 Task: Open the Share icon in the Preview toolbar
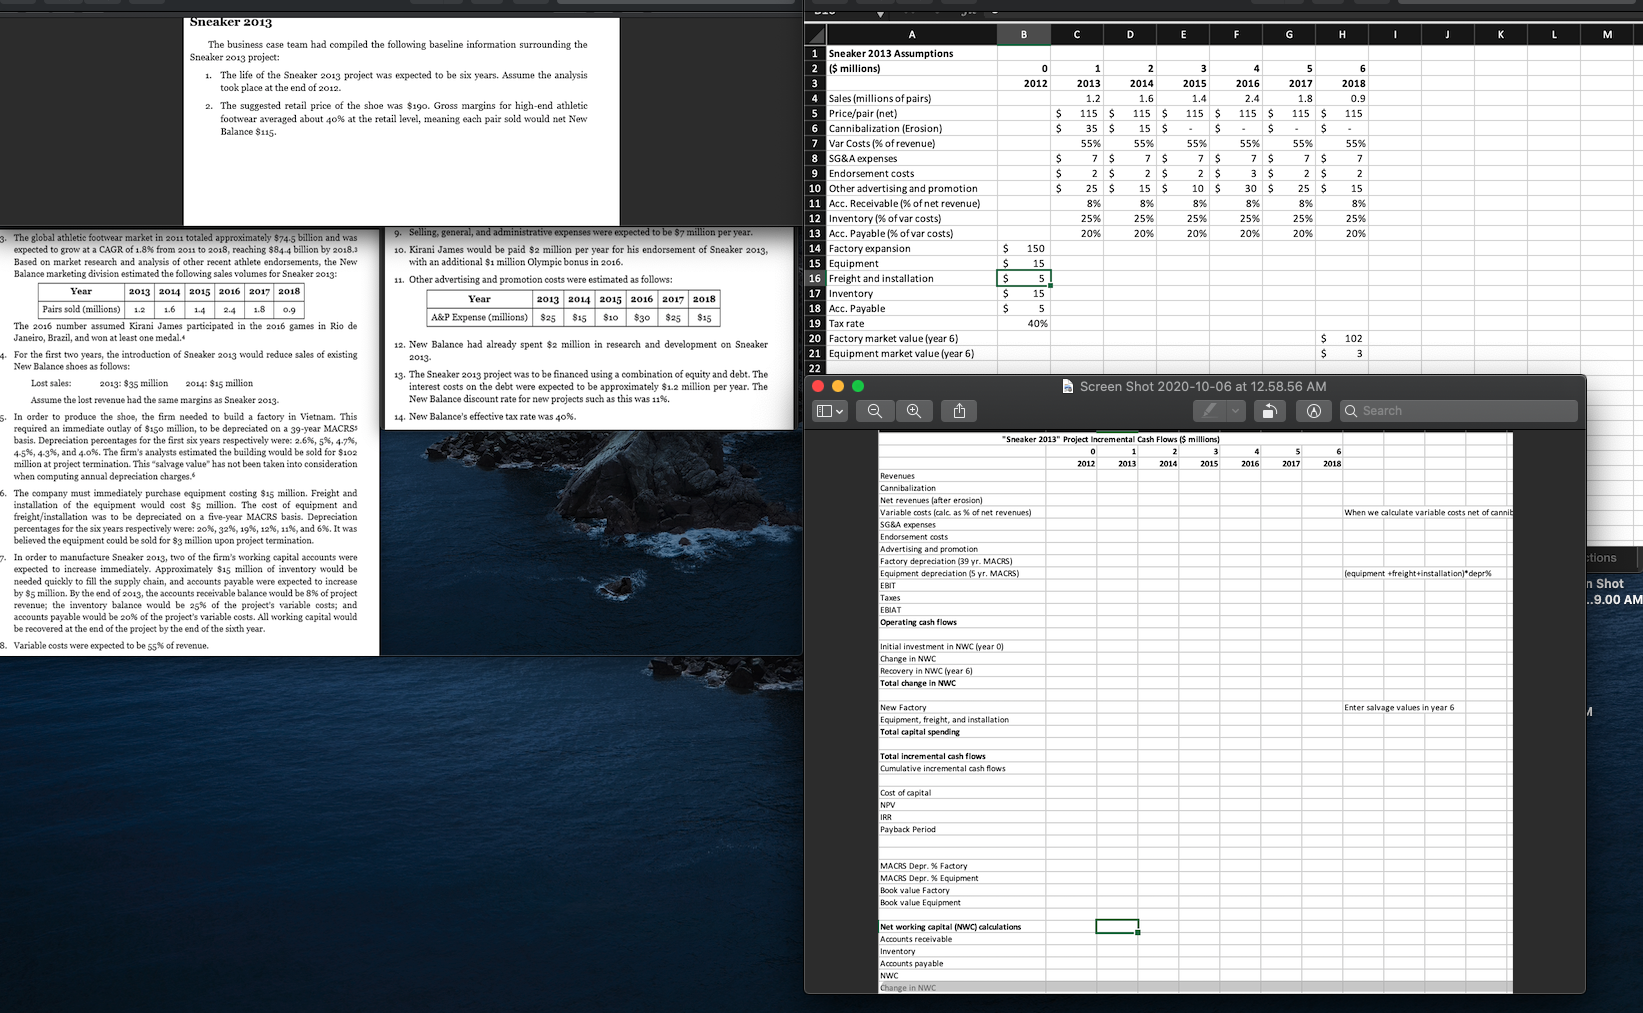coord(957,410)
